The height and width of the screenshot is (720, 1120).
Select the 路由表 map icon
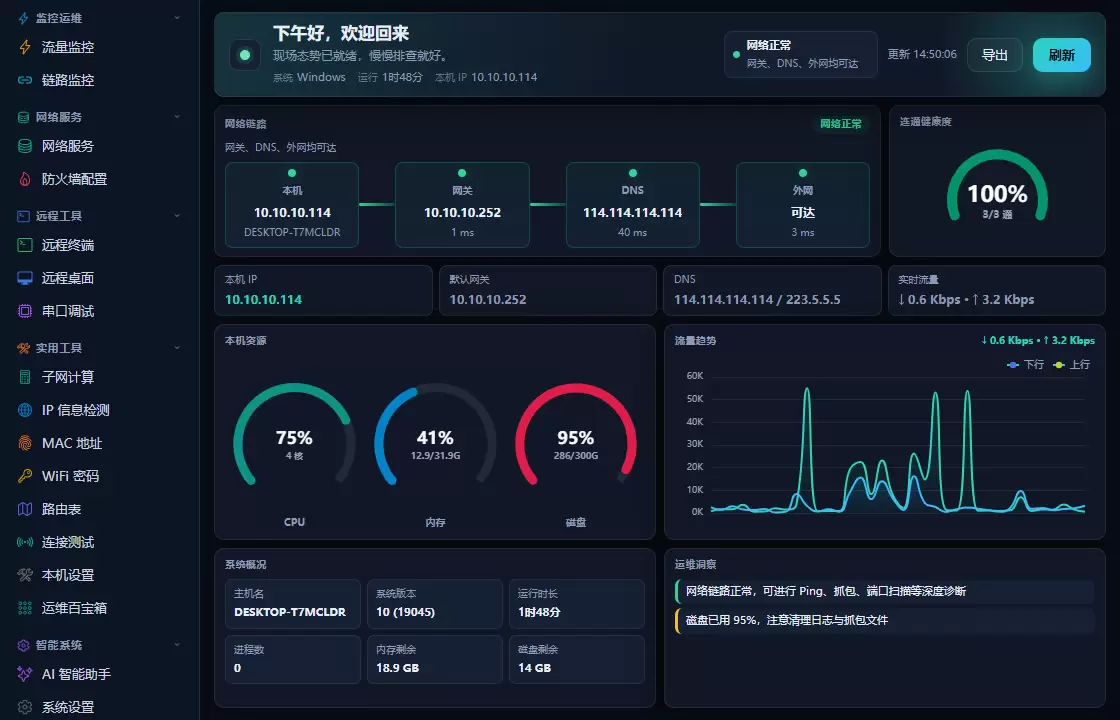25,509
